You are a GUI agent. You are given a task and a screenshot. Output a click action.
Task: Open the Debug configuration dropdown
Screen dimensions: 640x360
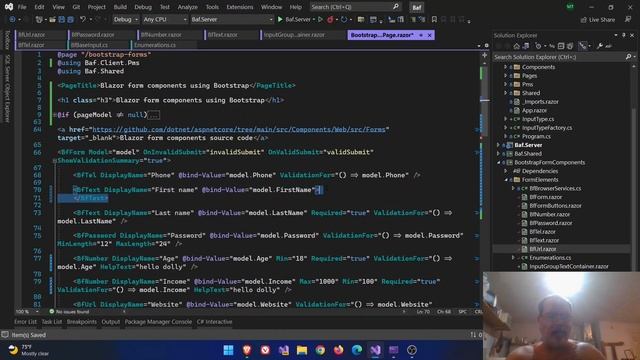coord(125,19)
